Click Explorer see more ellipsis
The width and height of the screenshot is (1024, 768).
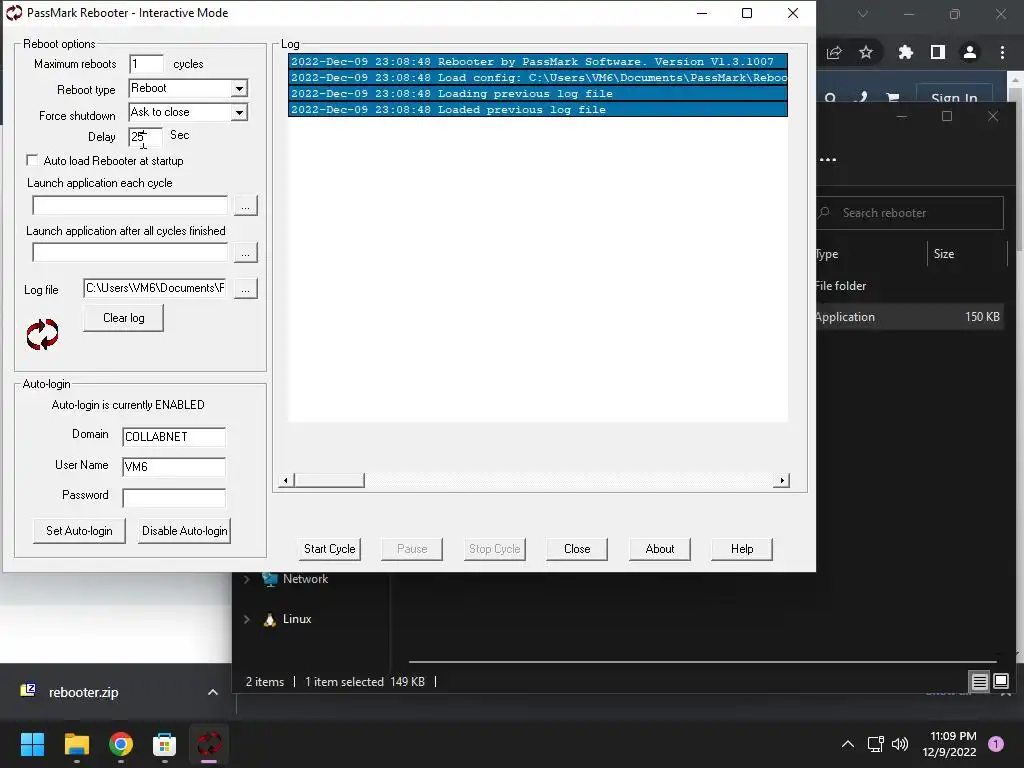828,159
